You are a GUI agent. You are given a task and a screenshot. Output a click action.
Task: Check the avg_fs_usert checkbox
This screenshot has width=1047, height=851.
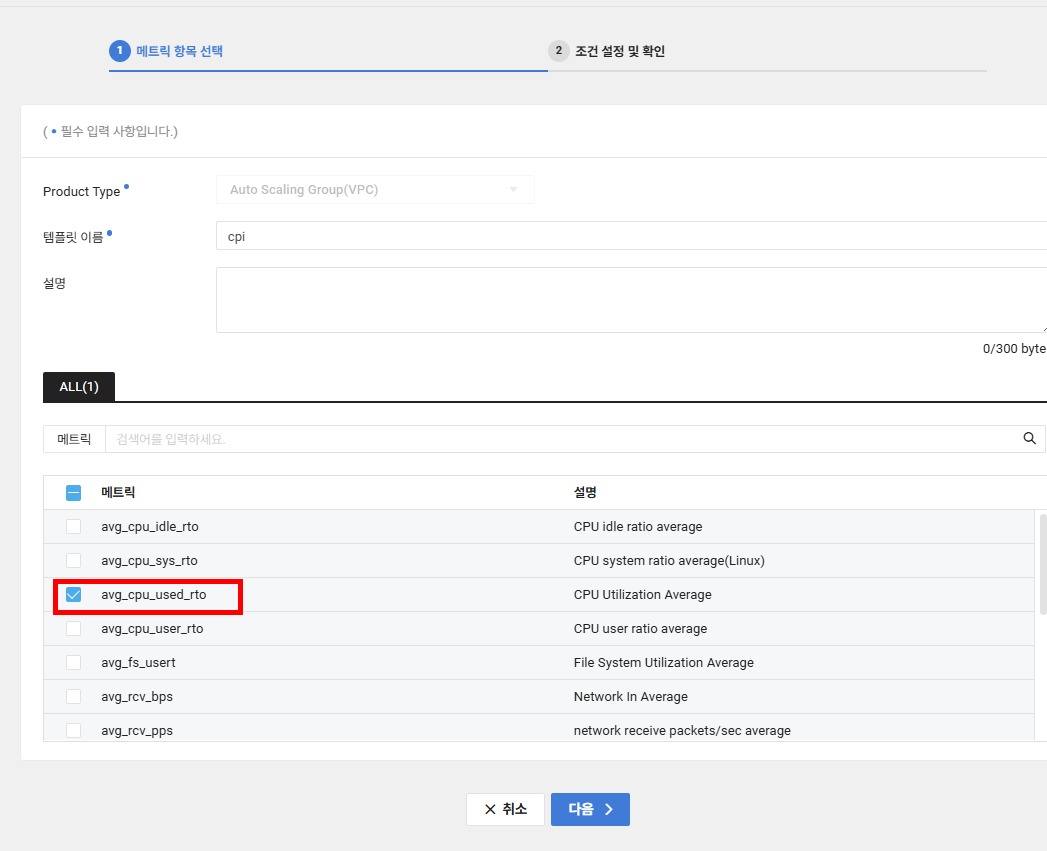[73, 663]
